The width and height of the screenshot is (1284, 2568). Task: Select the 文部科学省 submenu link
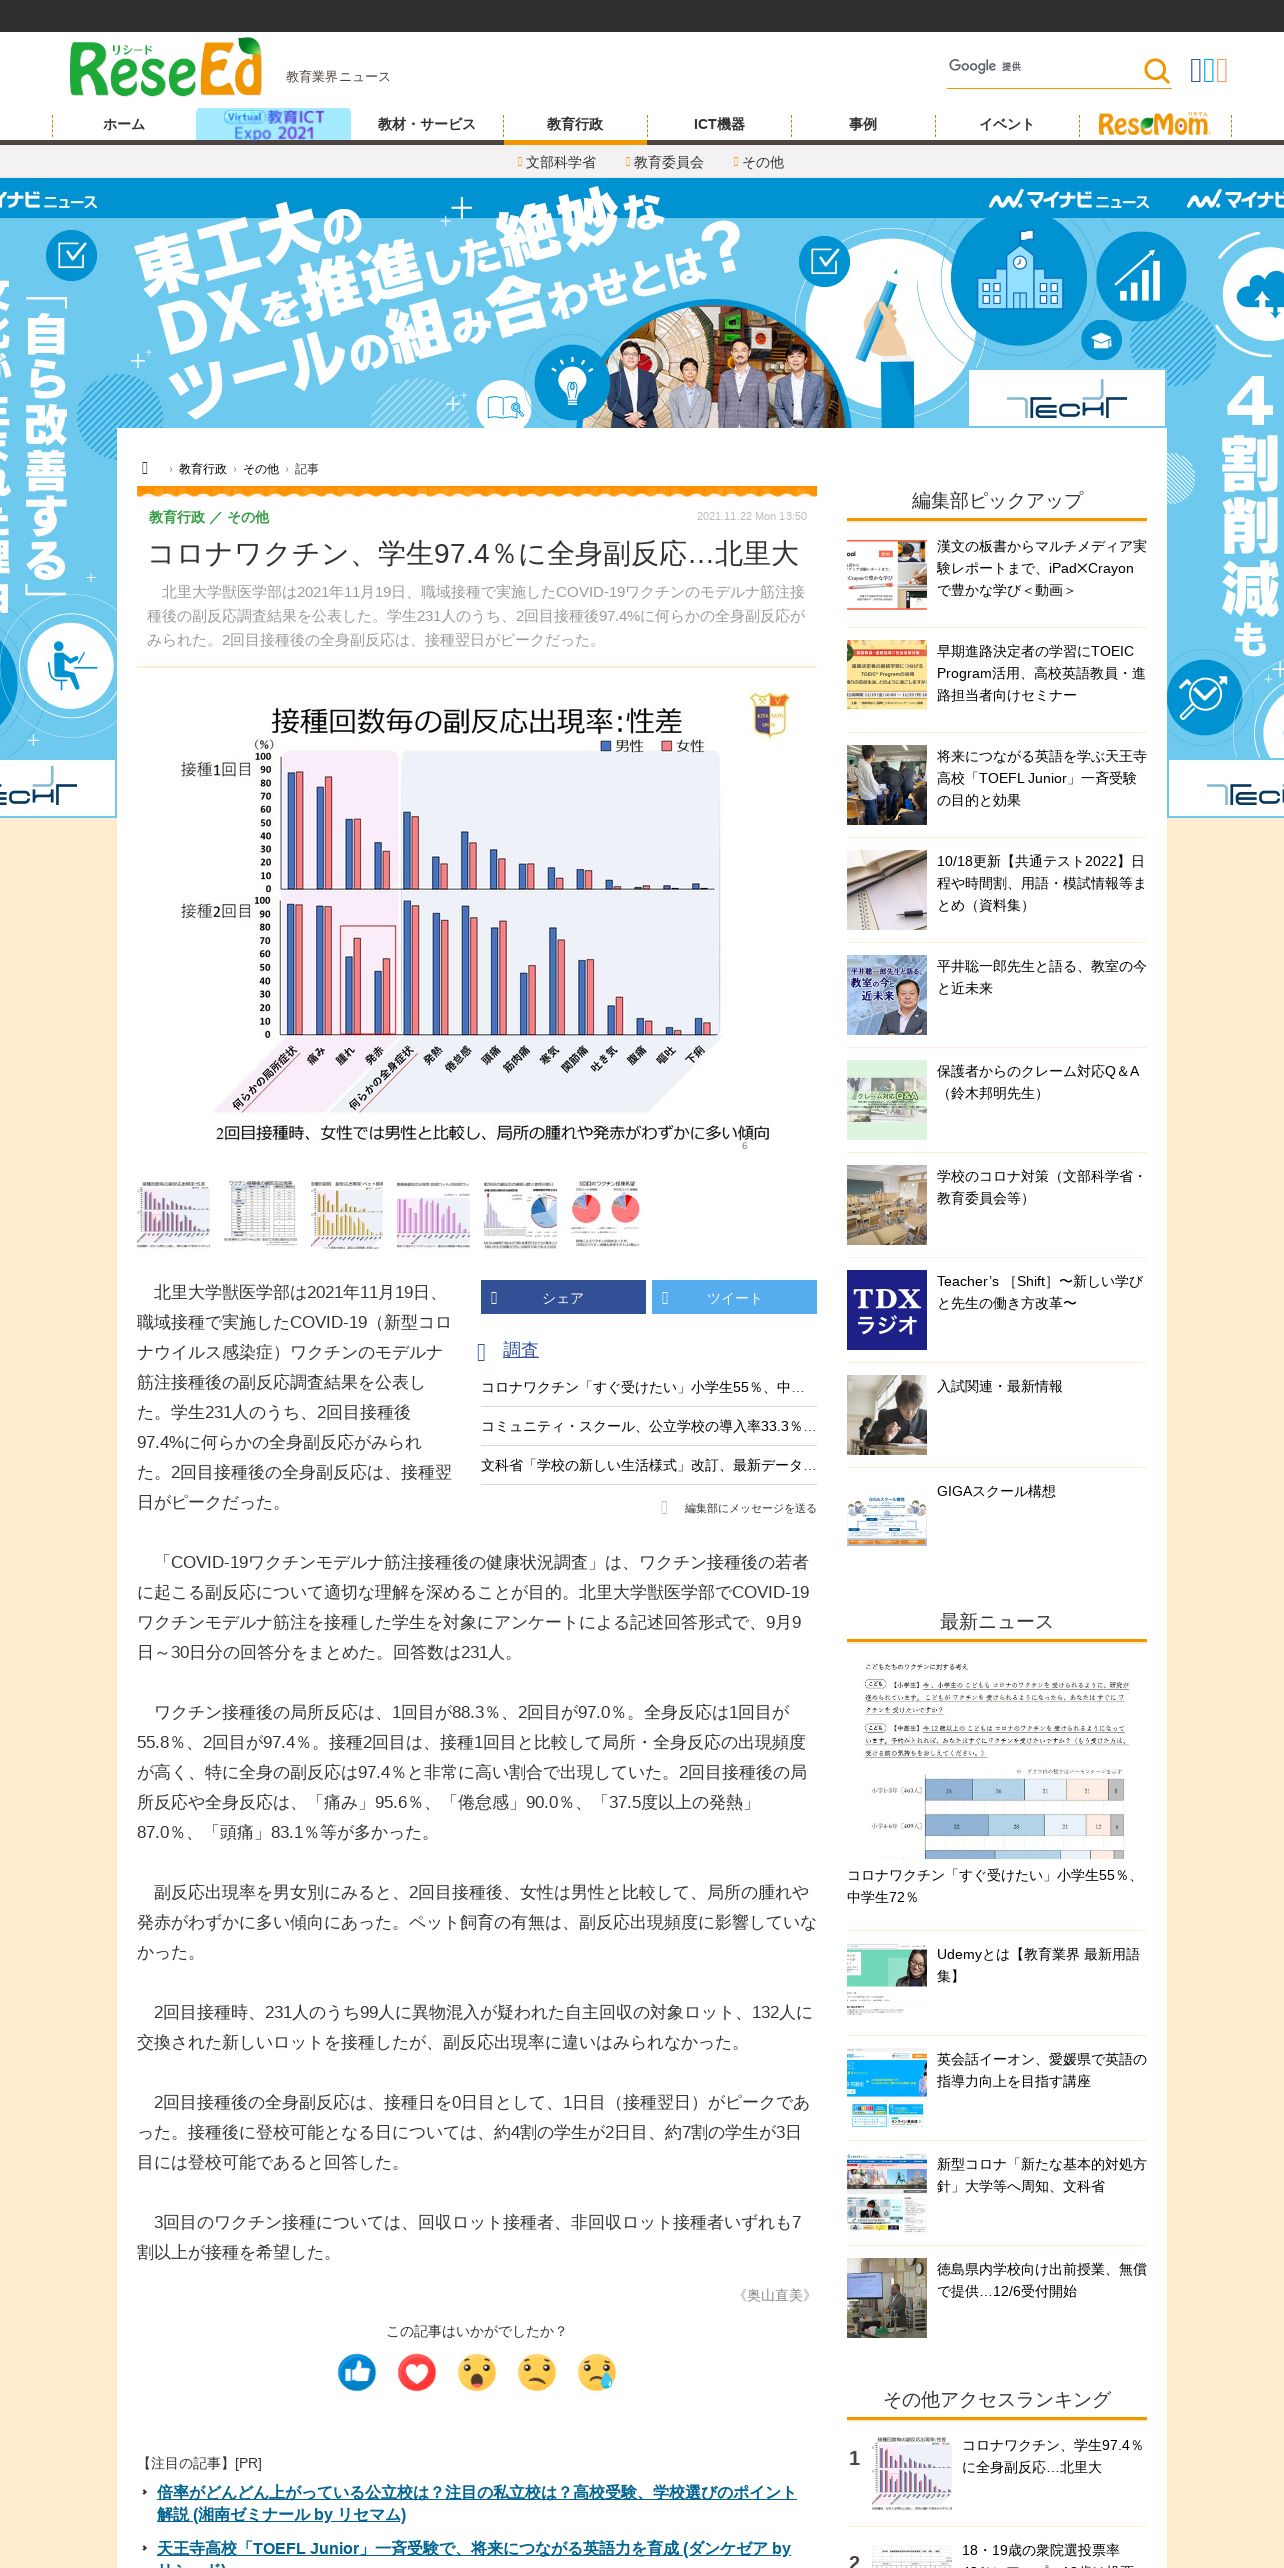pos(557,162)
